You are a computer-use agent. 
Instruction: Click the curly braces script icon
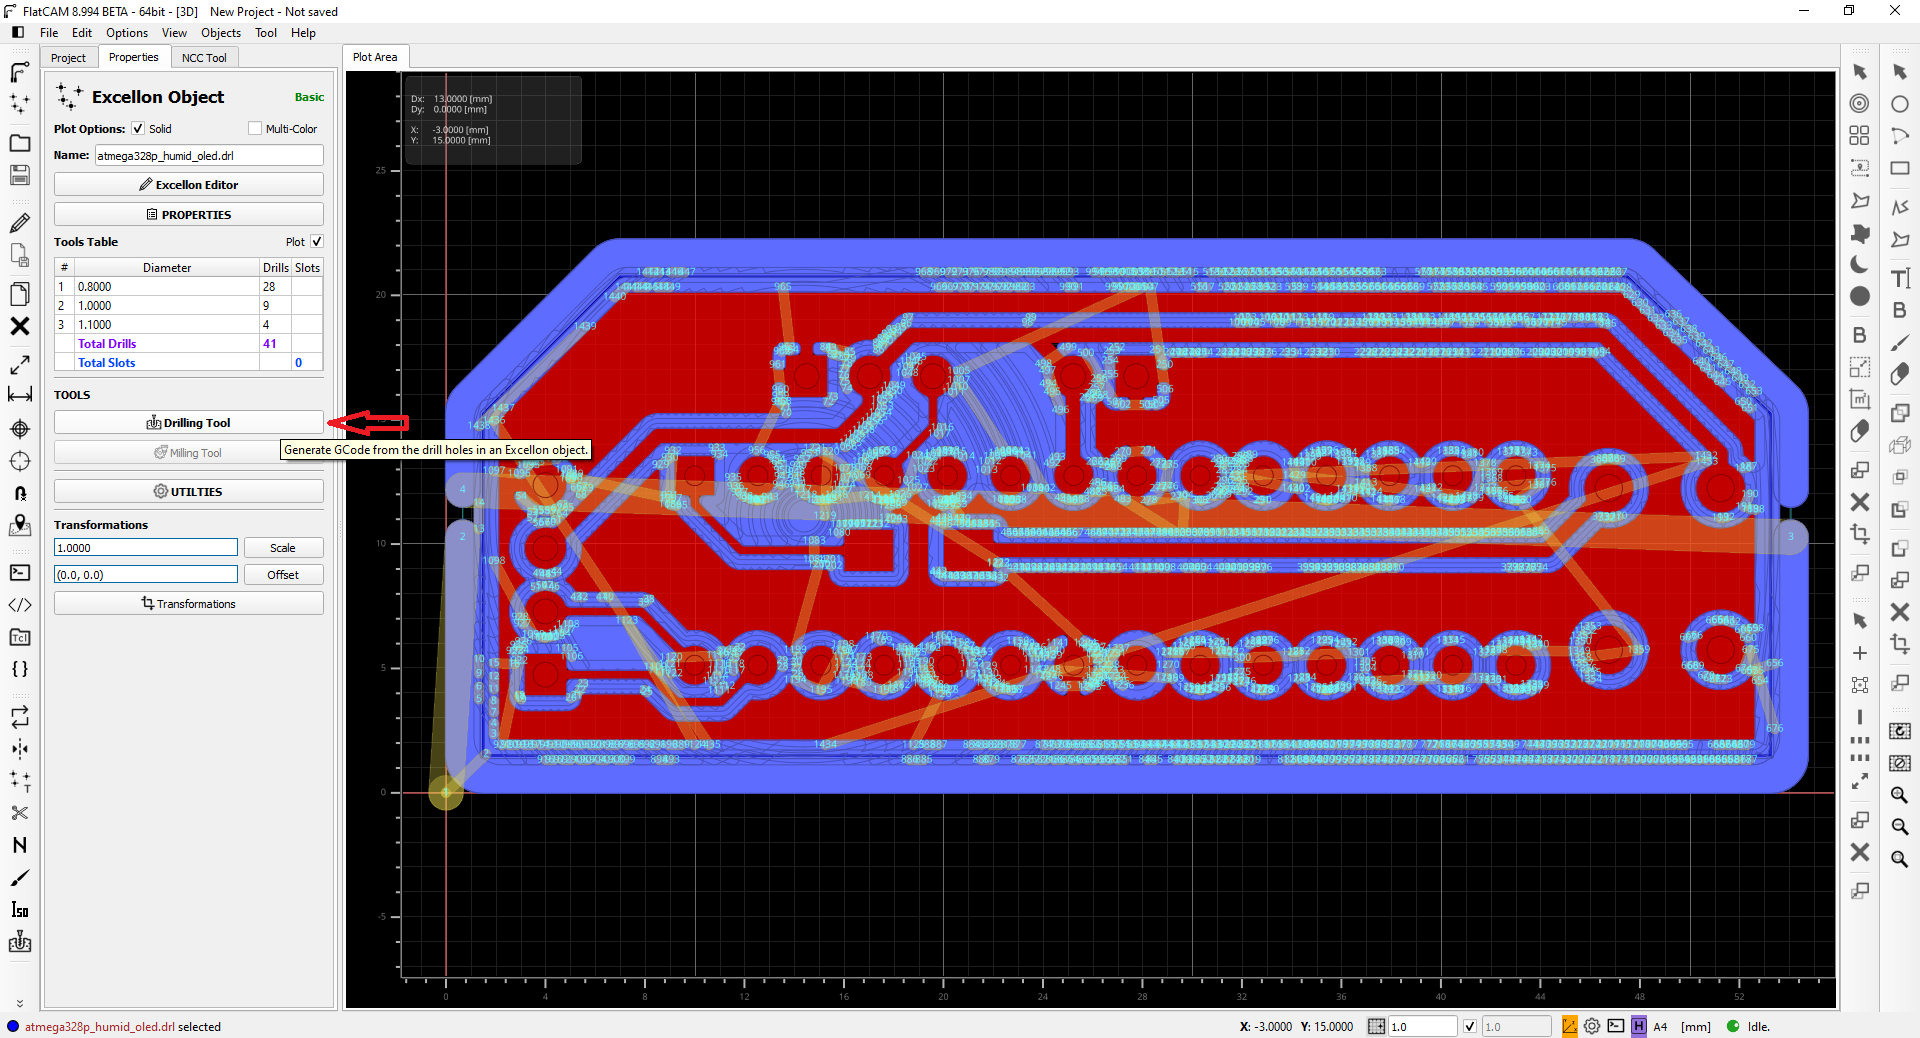19,669
